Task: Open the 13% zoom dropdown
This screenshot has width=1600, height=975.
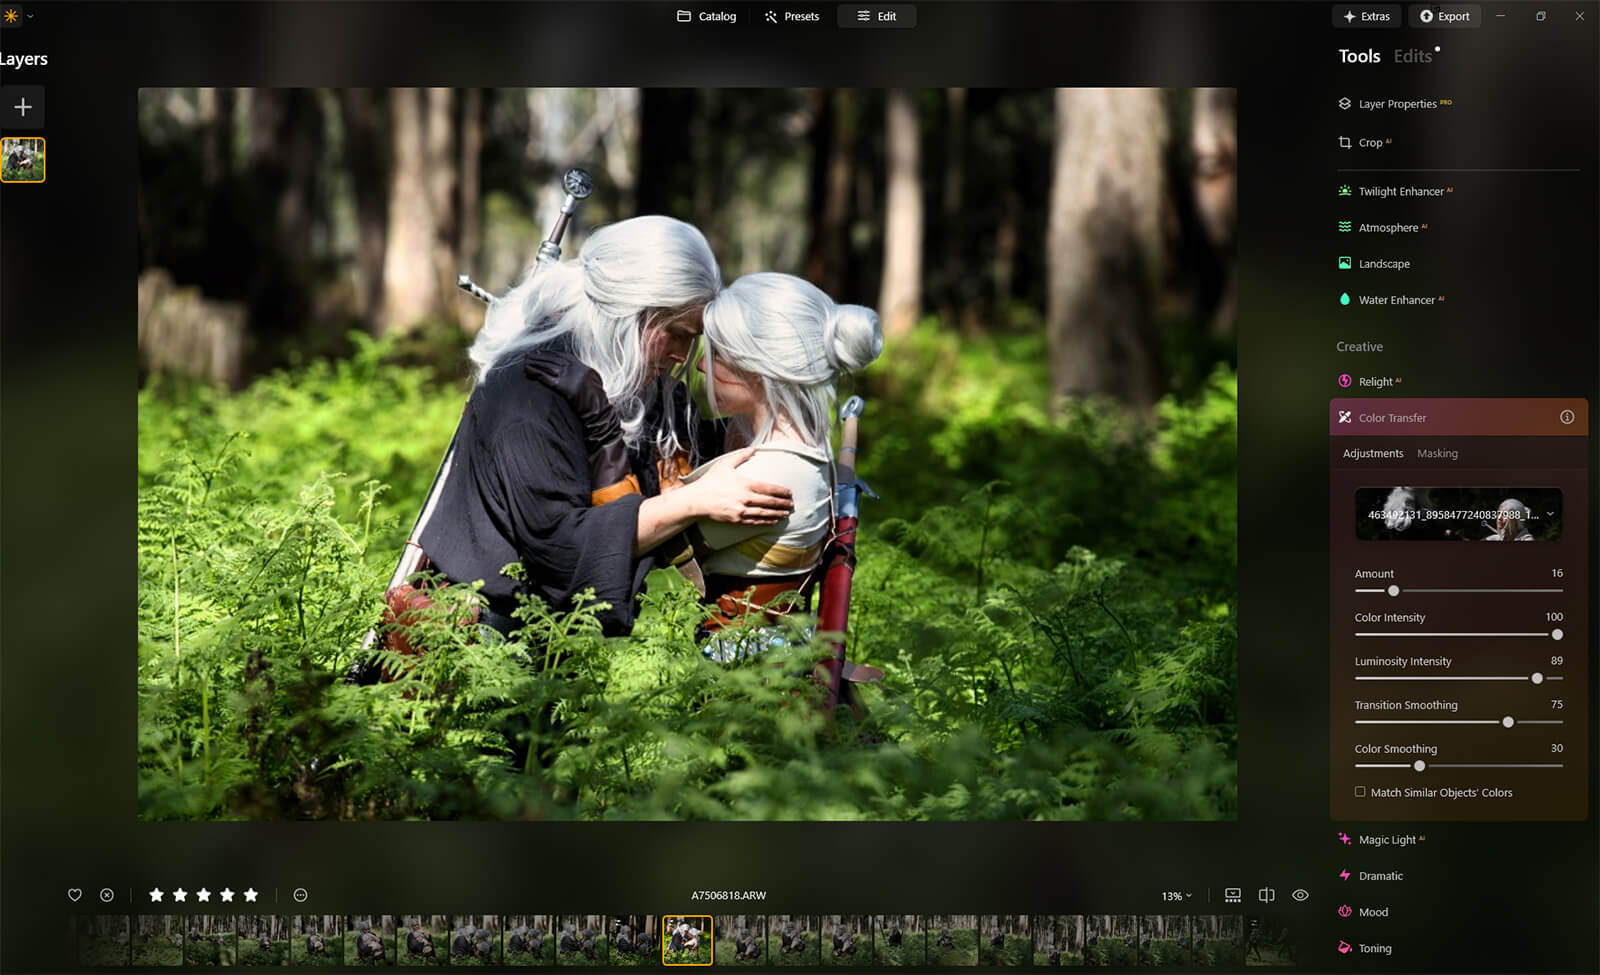Action: (x=1176, y=896)
